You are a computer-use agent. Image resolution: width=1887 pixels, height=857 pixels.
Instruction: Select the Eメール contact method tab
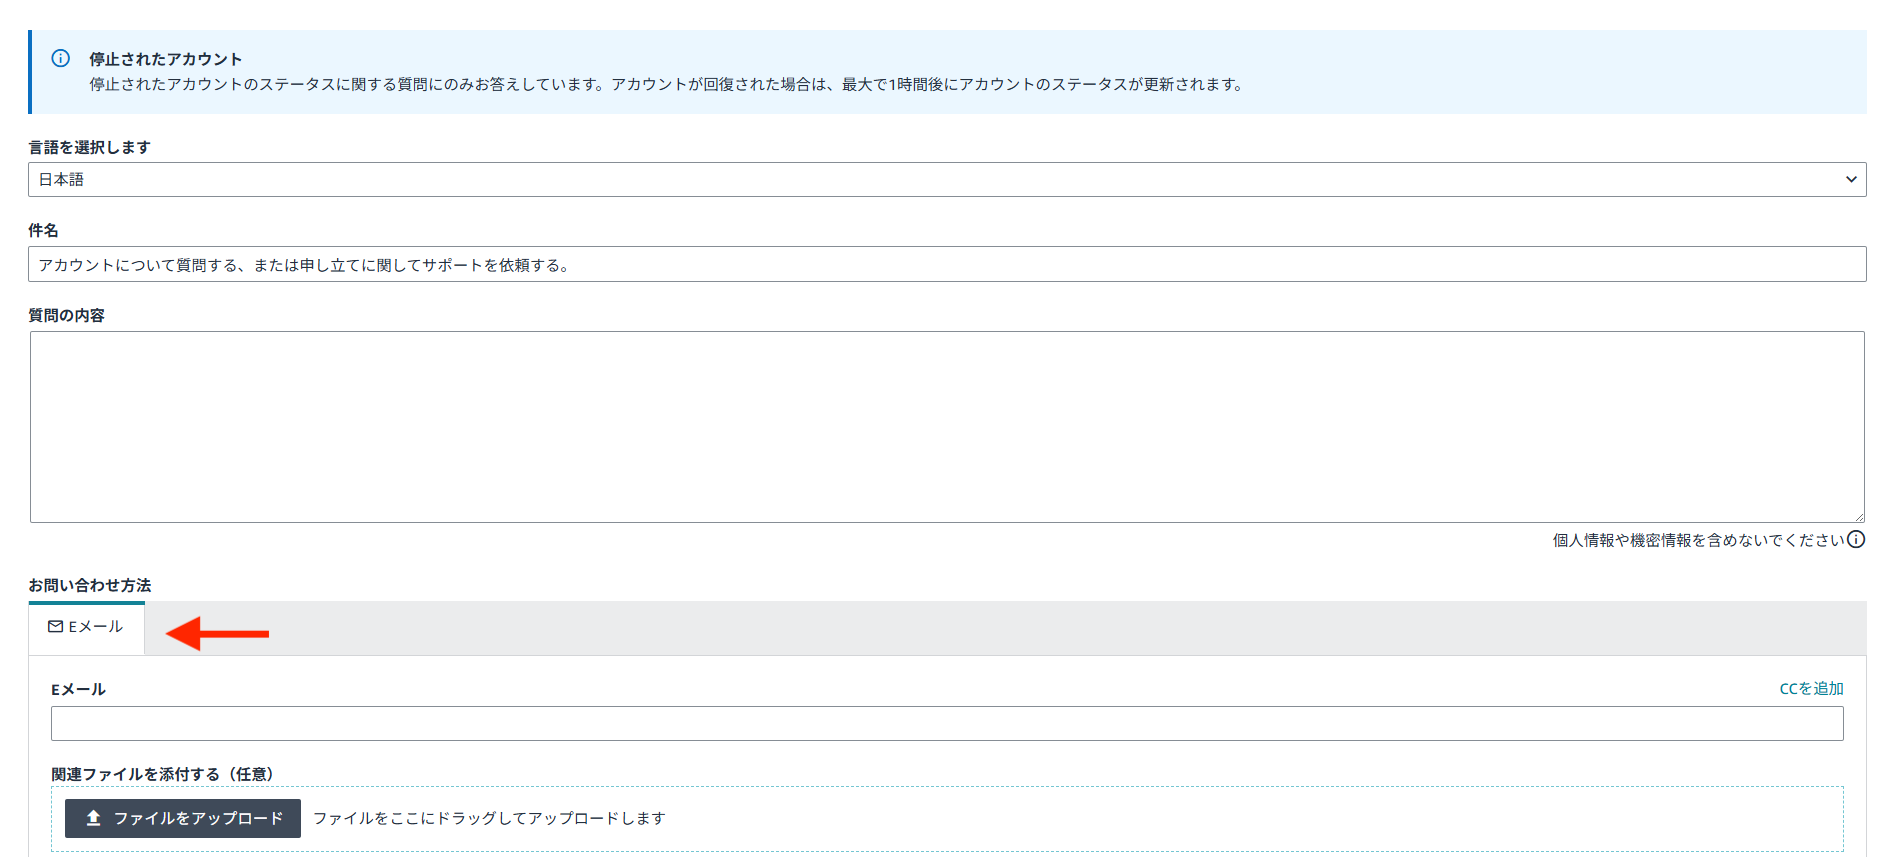point(87,627)
